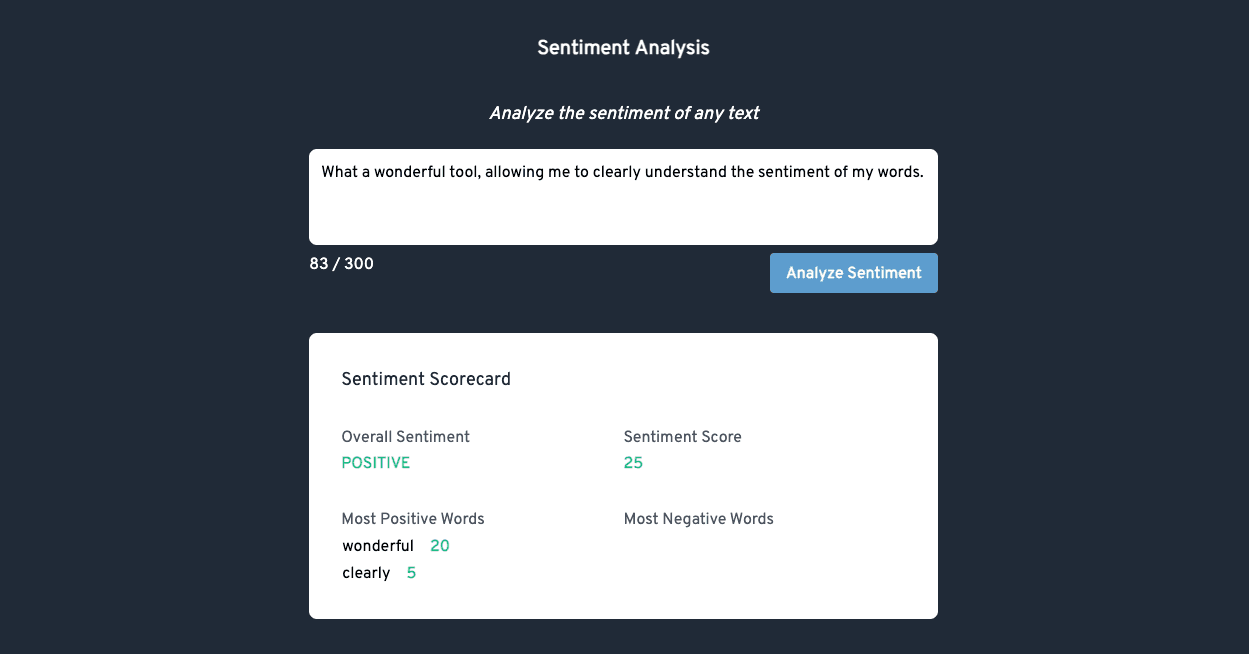Click 'wonderful' in the positive words list
Screen dimensions: 1249x654
(377, 546)
